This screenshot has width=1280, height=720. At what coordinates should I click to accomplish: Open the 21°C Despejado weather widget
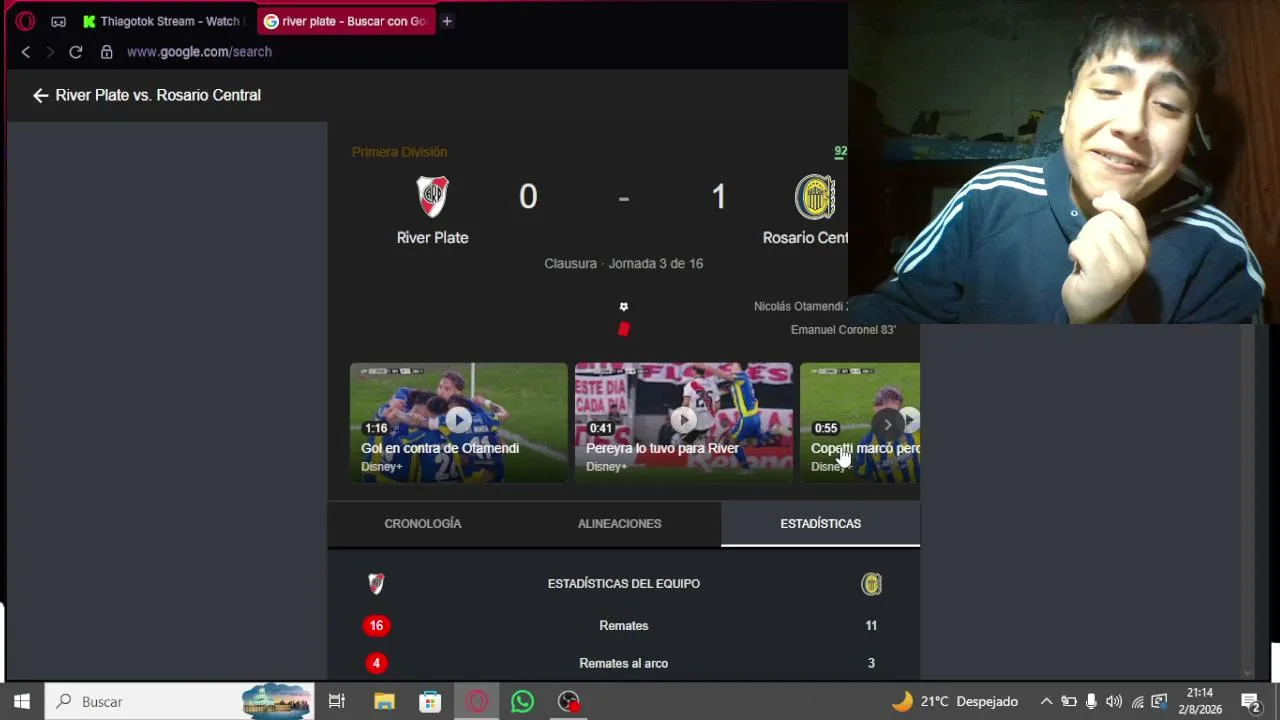[x=955, y=702]
